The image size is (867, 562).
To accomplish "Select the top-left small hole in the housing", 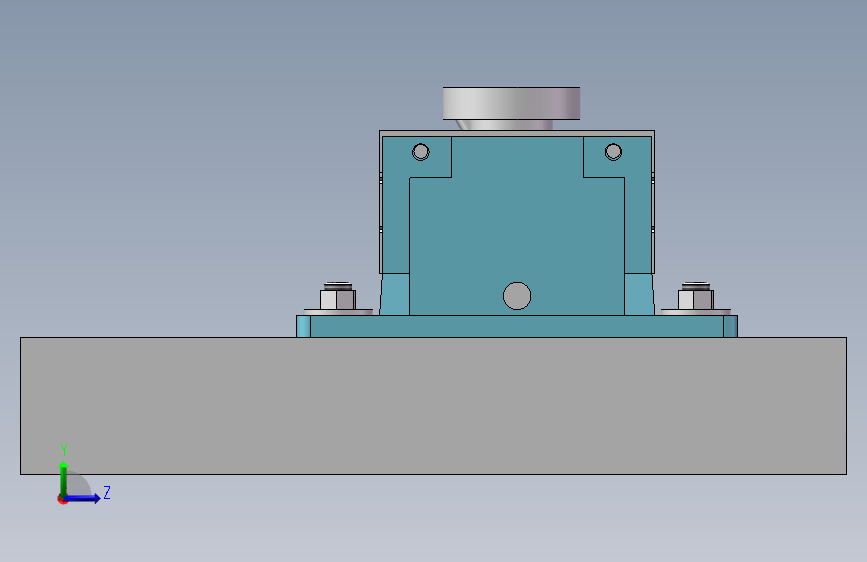I will click(x=421, y=152).
